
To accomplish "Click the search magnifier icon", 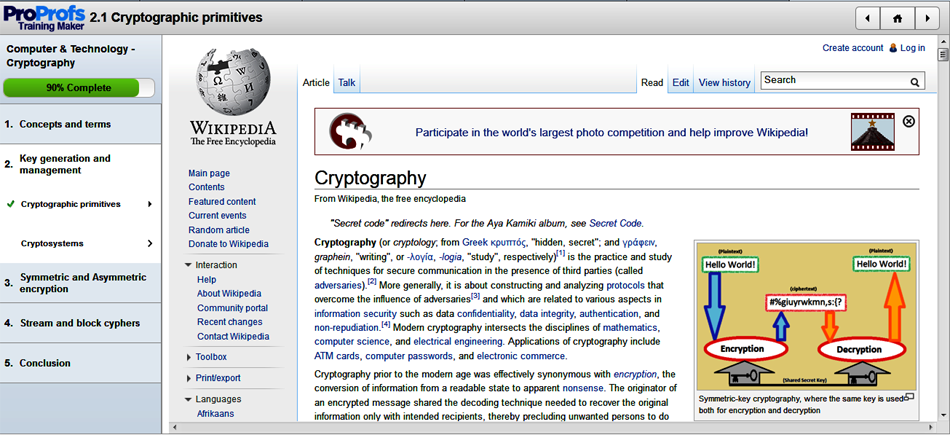I will coord(915,81).
